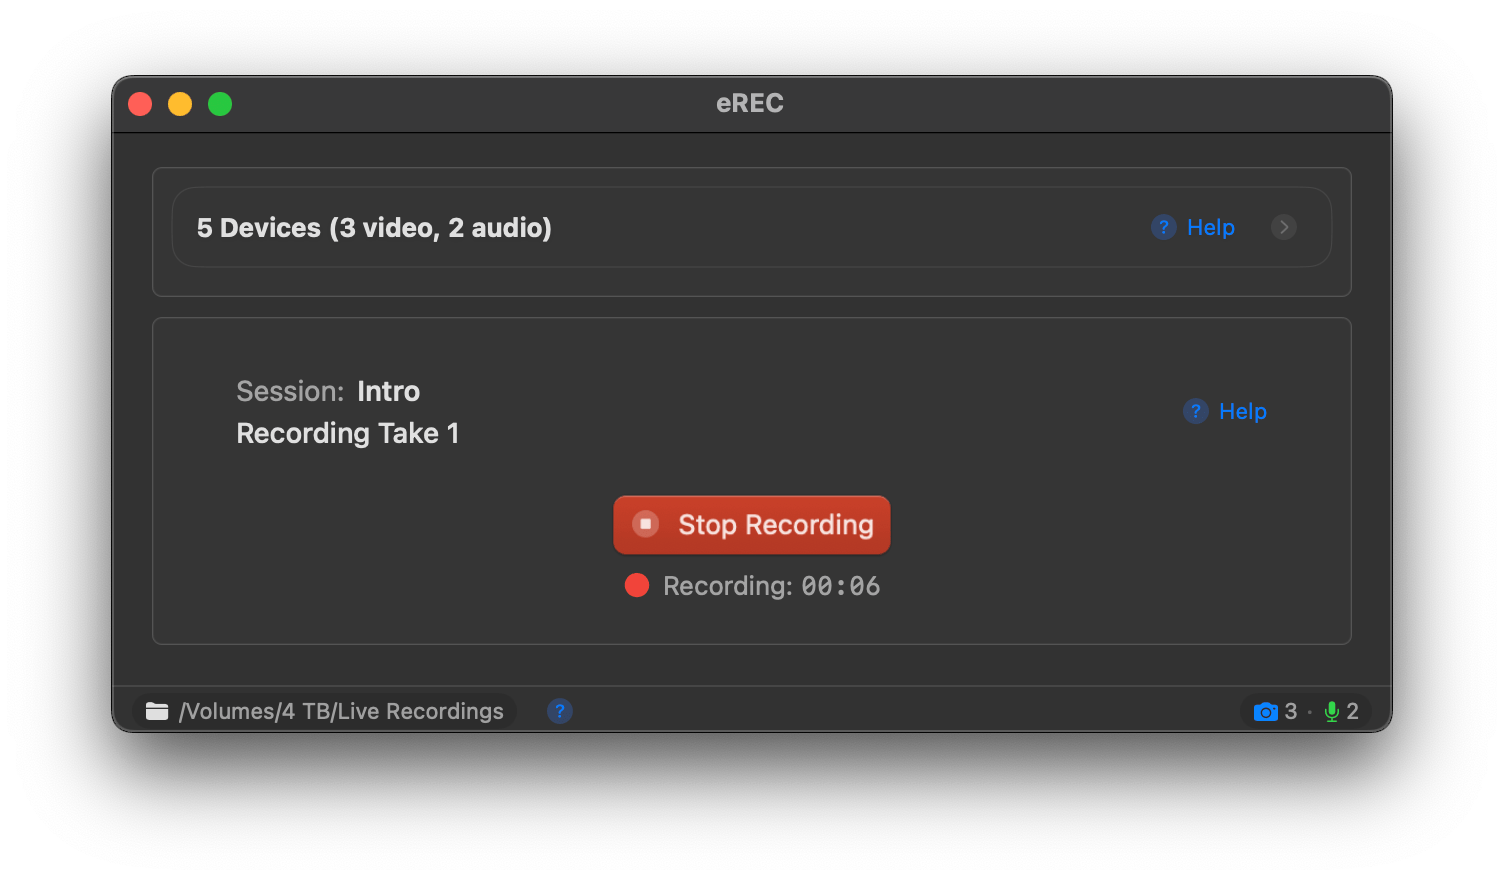Viewport: 1504px width, 880px height.
Task: Expand the devices list with the chevron
Action: [1284, 227]
